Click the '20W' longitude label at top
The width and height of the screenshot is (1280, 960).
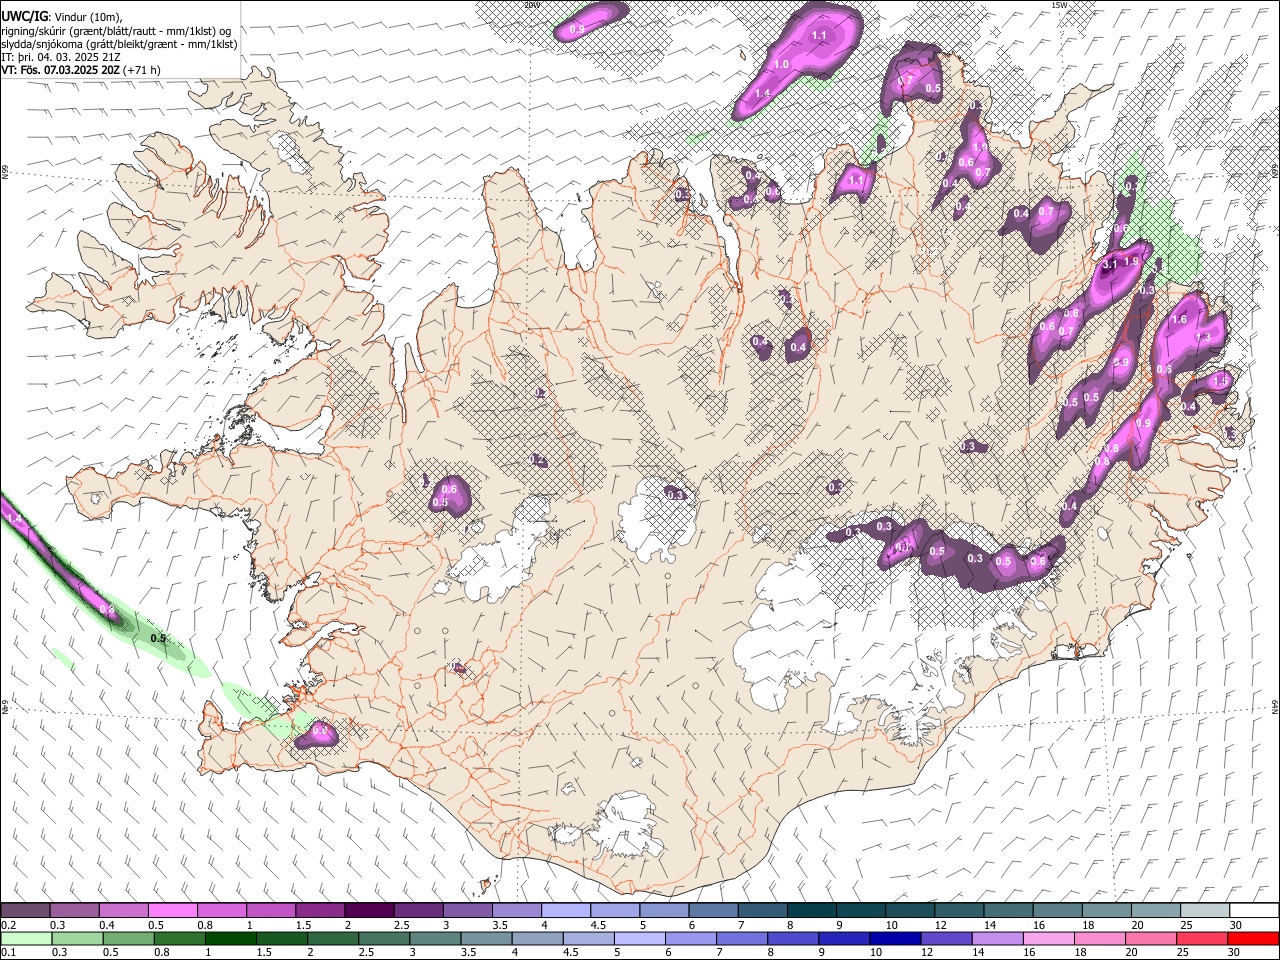tap(533, 5)
